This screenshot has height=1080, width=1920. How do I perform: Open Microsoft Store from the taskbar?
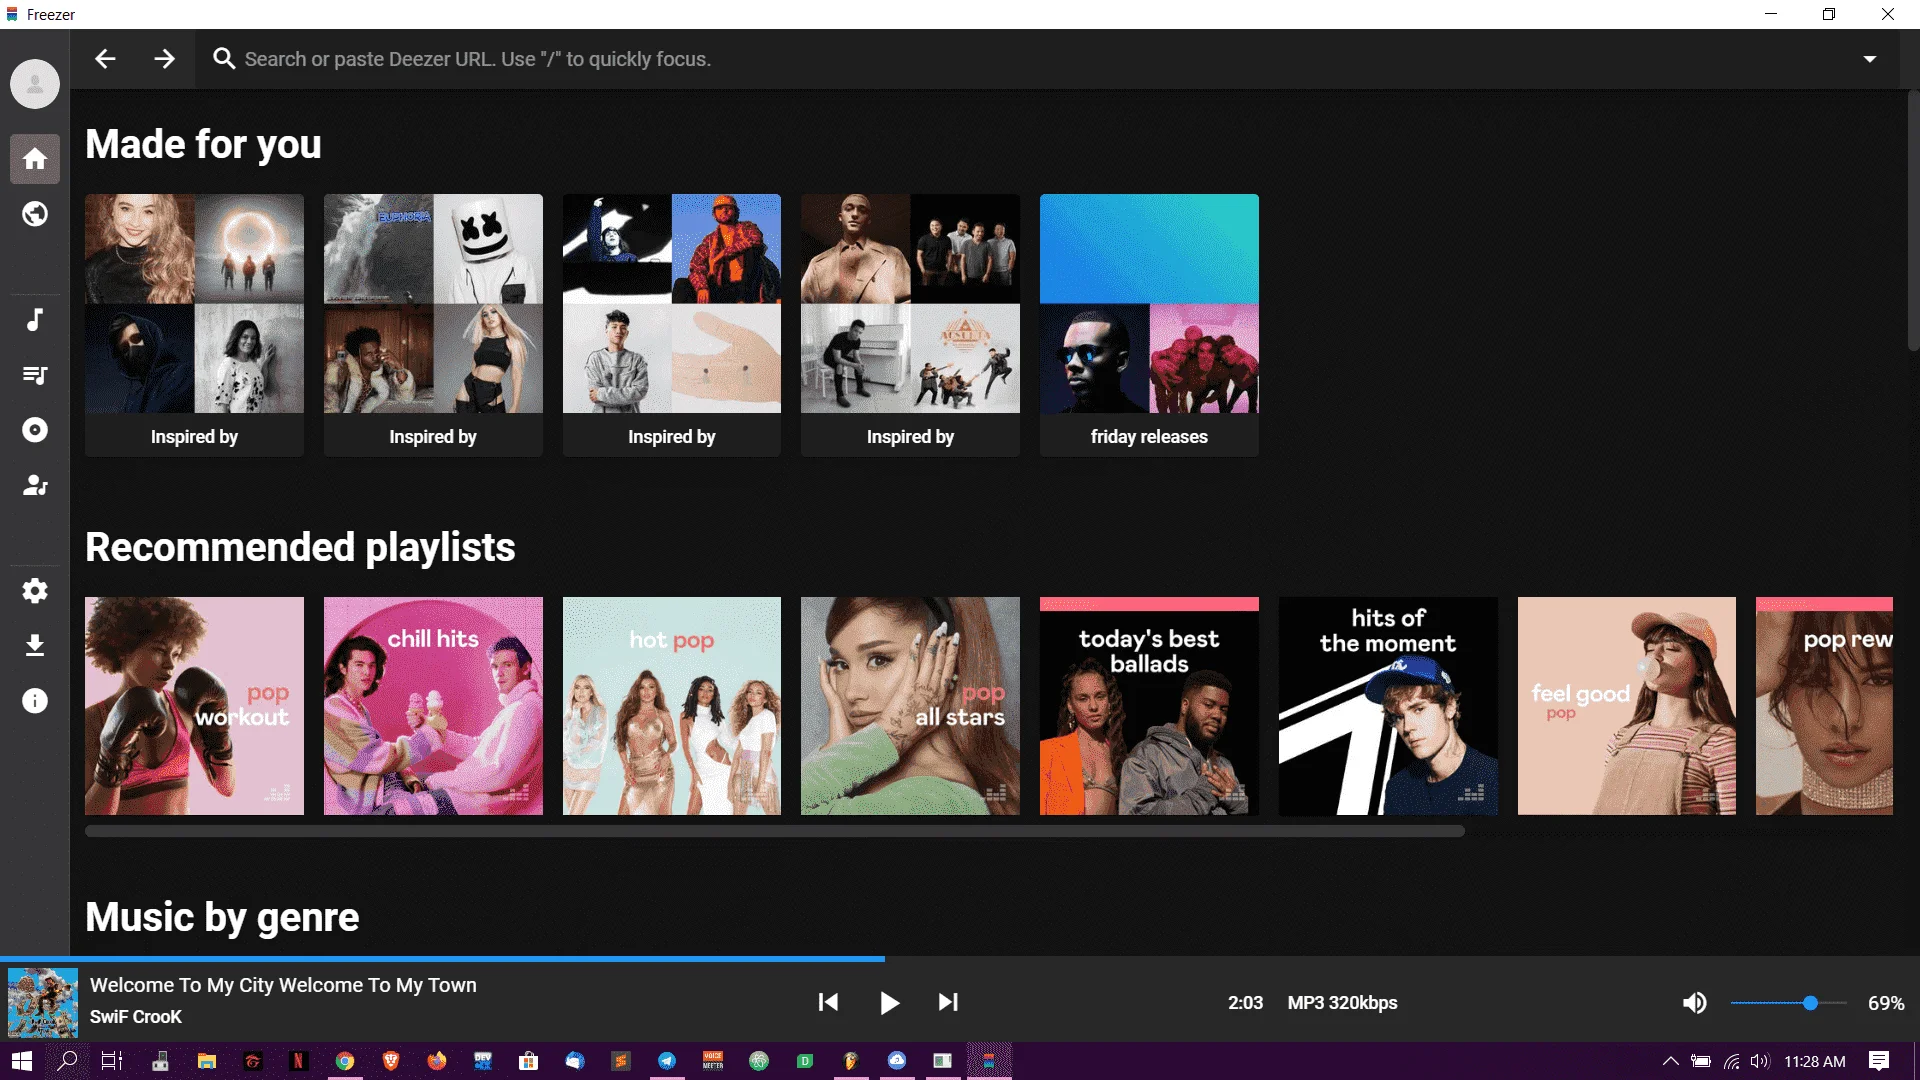[x=529, y=1061]
